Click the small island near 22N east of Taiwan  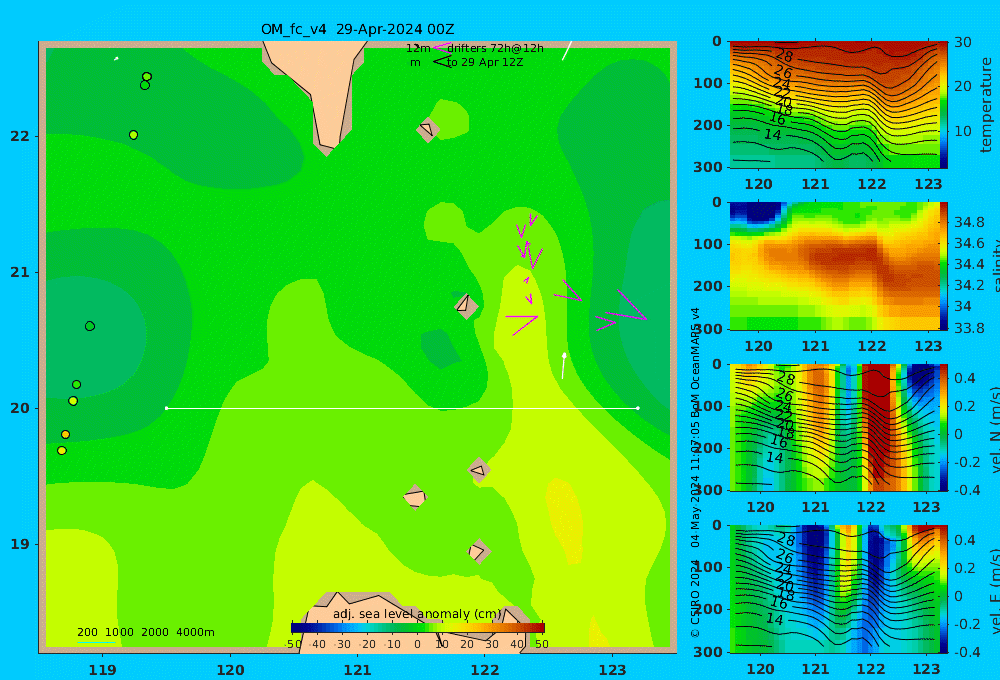click(x=427, y=130)
